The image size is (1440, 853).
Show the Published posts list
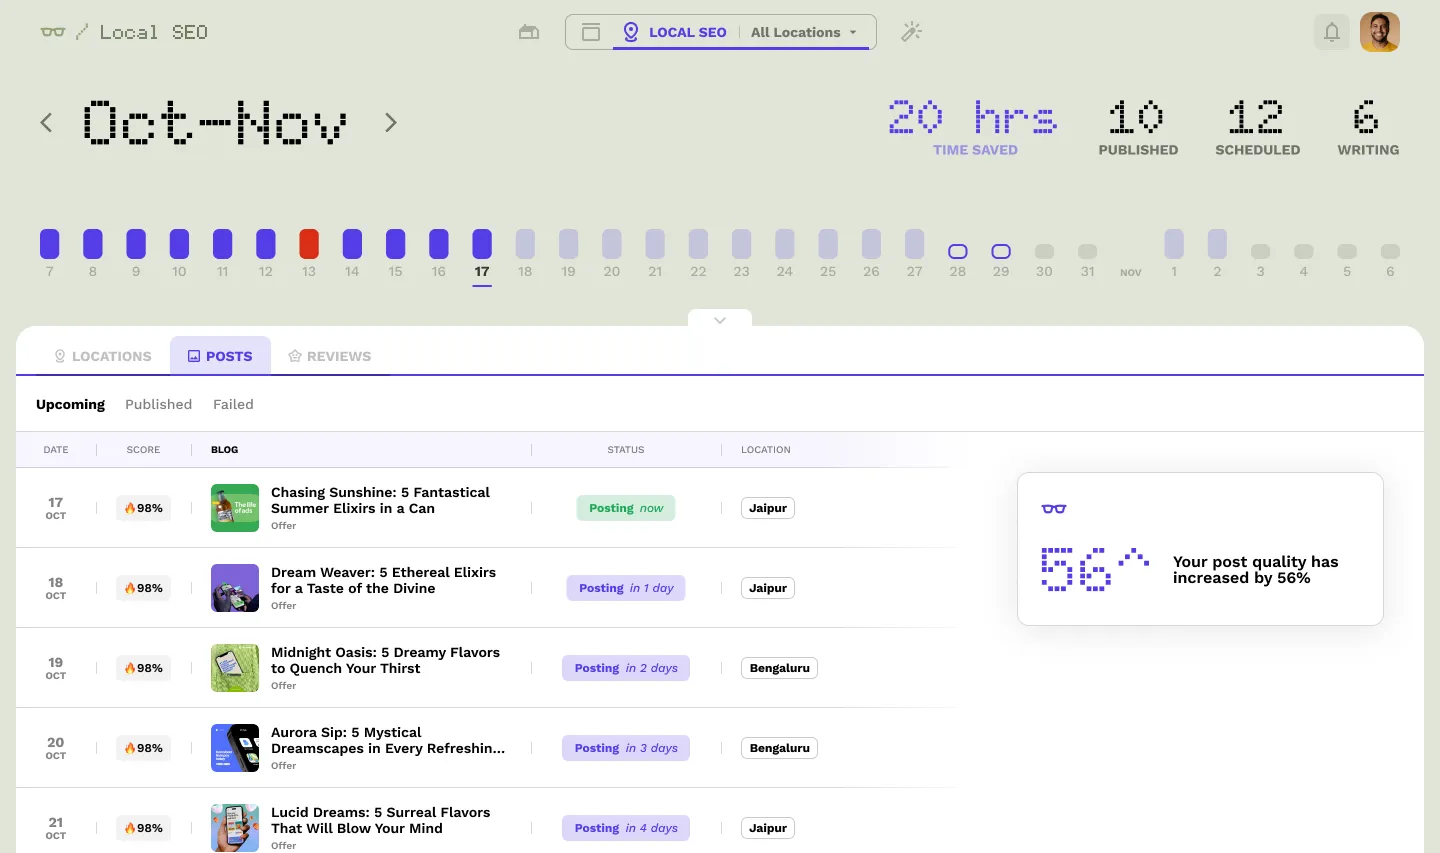pyautogui.click(x=158, y=404)
